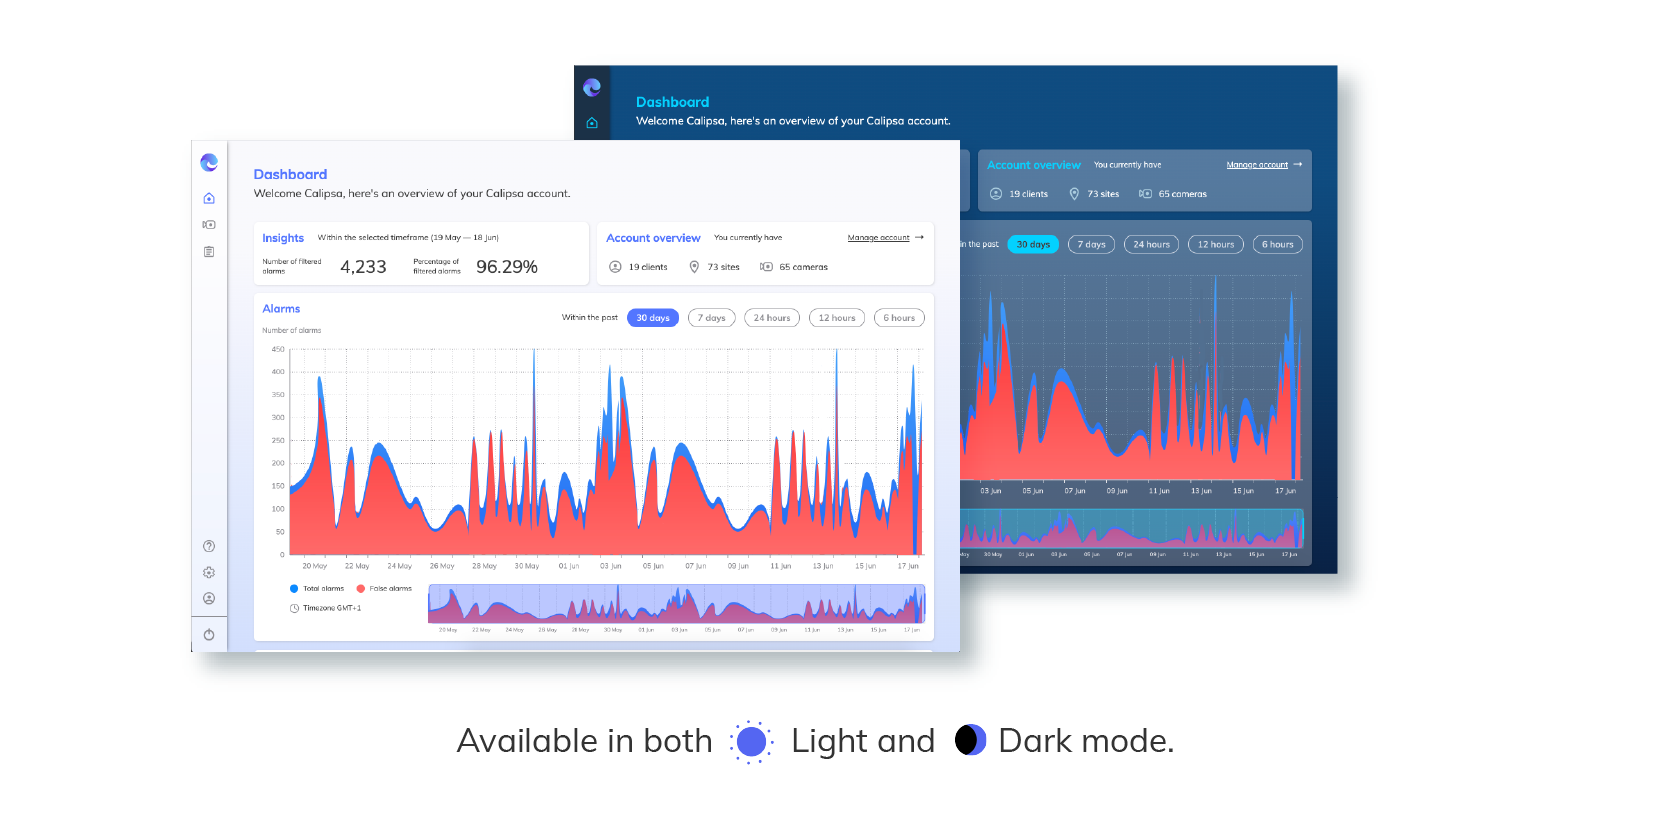
Task: Open the help question-mark icon in sidebar
Action: 209,546
